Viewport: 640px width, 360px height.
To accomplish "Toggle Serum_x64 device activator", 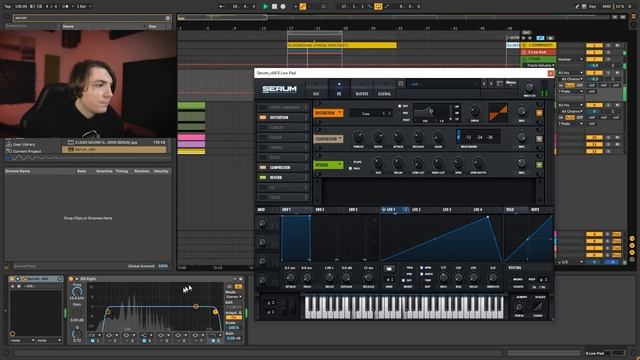I will (12, 279).
